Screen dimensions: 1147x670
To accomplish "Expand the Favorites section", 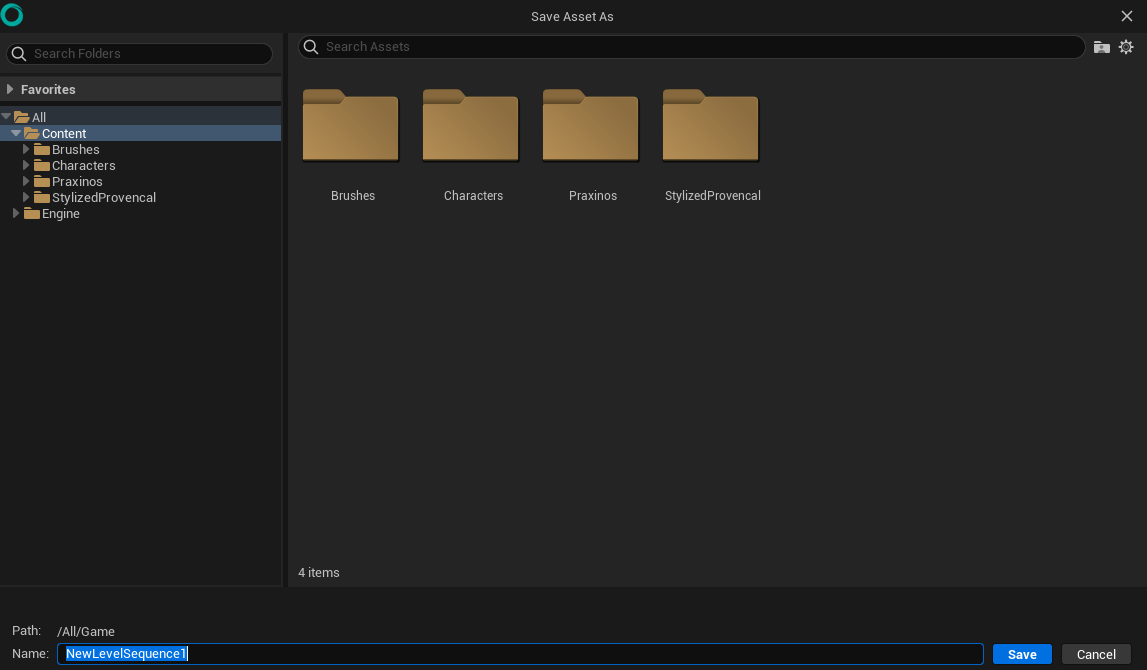I will click(x=10, y=89).
